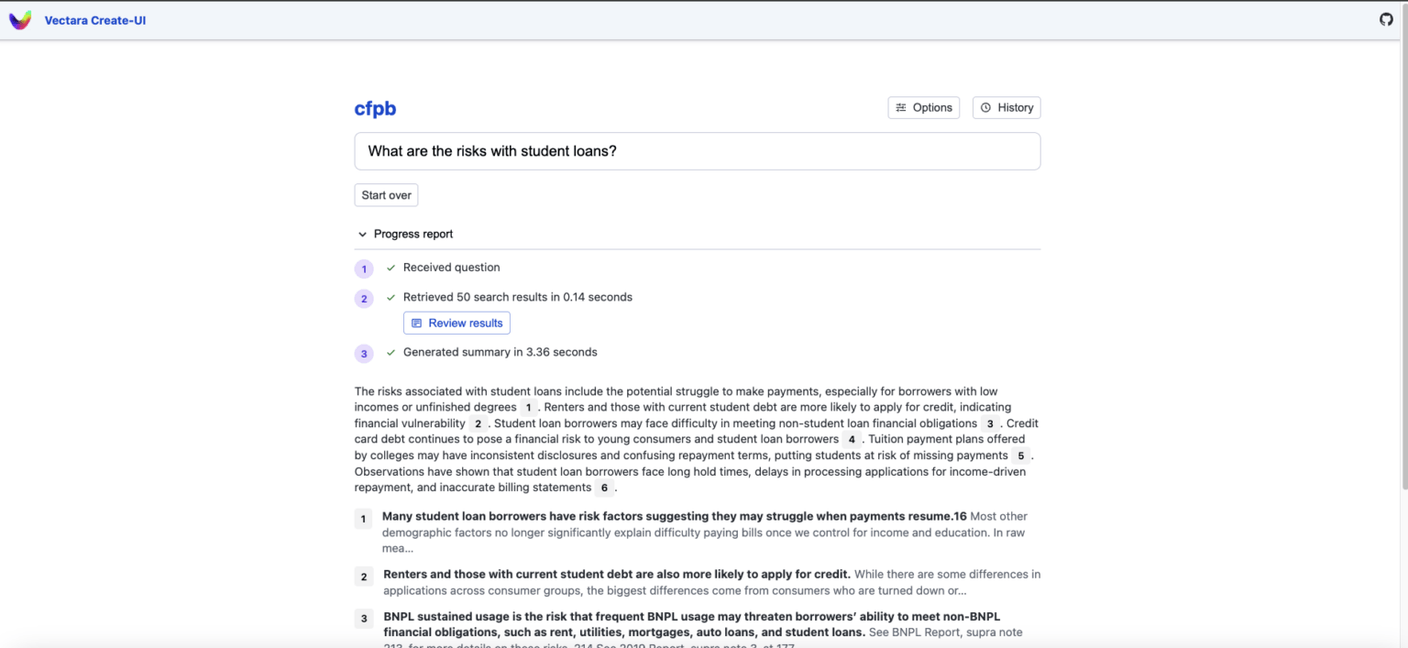This screenshot has height=648, width=1408.
Task: Open reference 1 about borrowers' risk factors
Action: tap(674, 517)
